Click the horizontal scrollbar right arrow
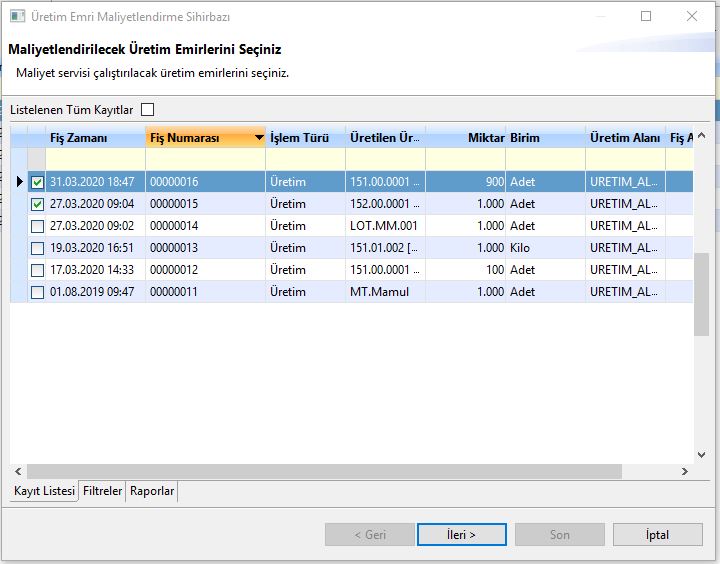 coord(684,471)
